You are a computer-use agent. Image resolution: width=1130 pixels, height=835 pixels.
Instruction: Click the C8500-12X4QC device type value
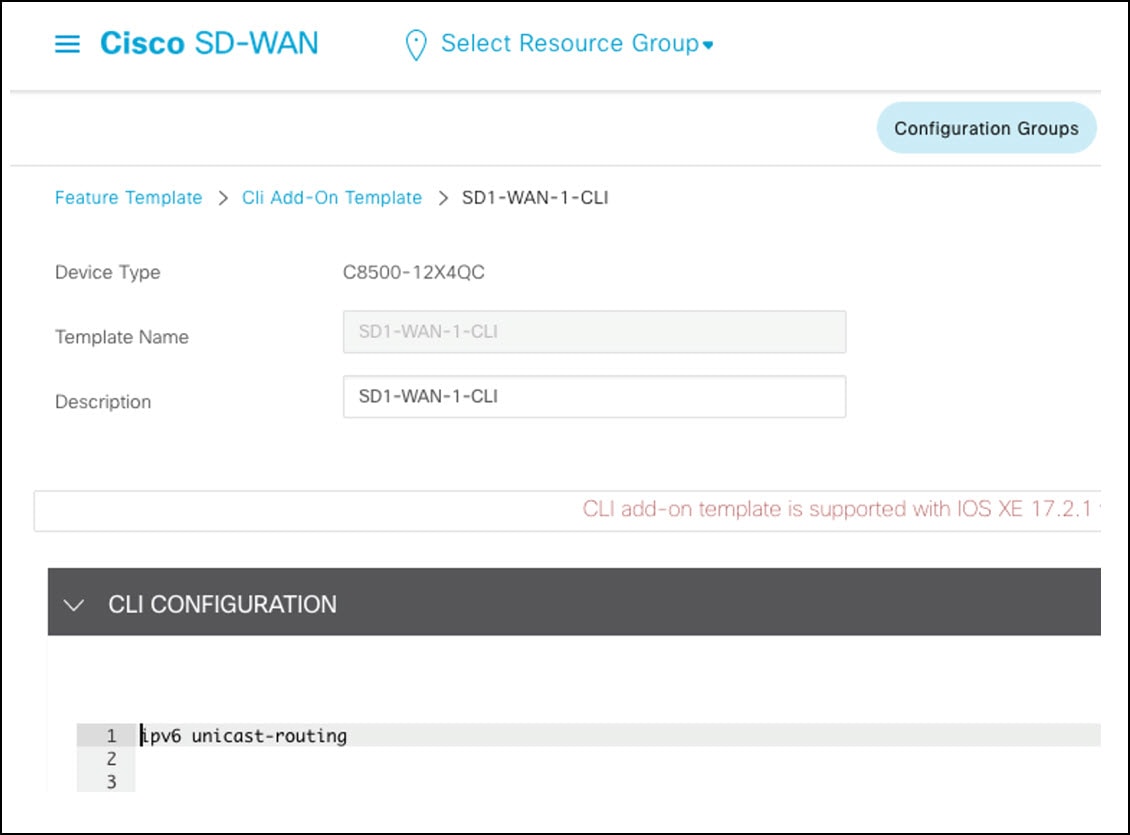pyautogui.click(x=414, y=272)
